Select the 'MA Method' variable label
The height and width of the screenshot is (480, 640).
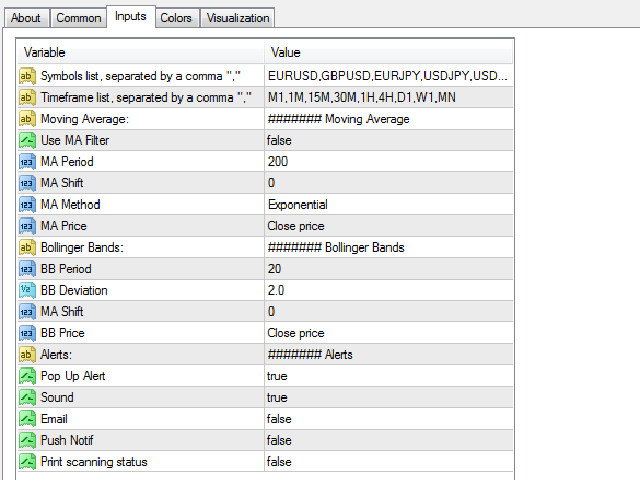(71, 204)
